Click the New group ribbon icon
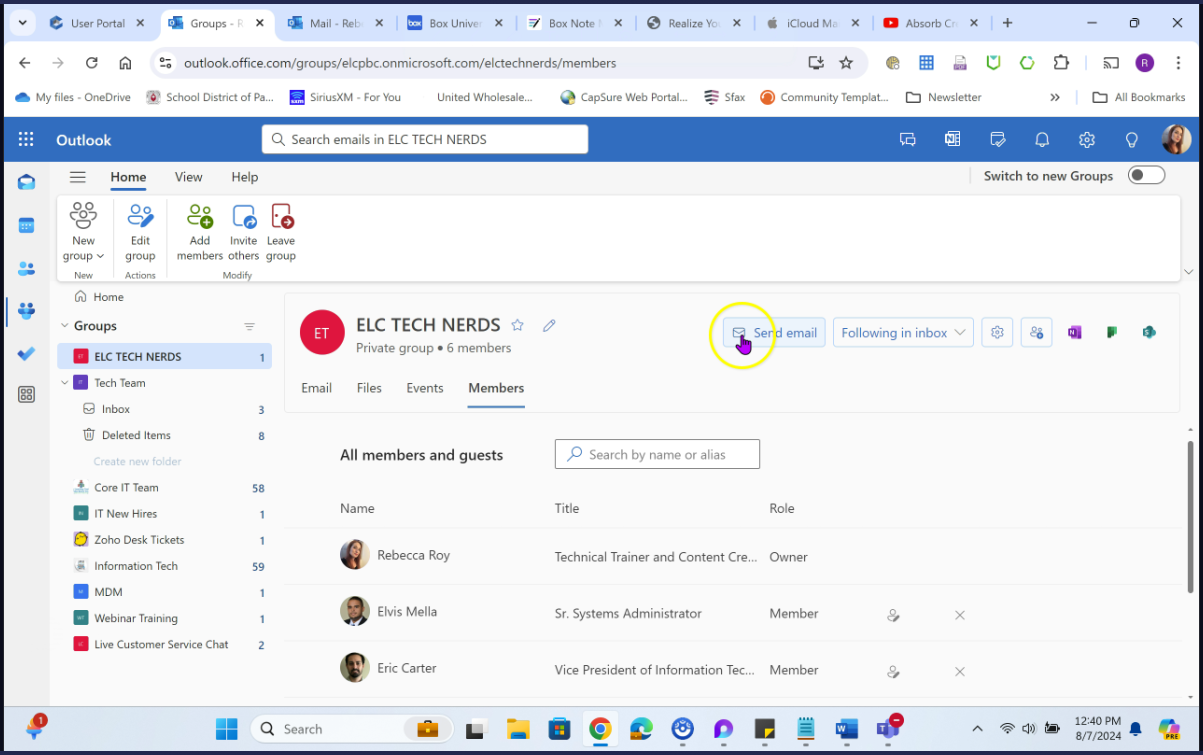This screenshot has width=1203, height=755. (x=84, y=217)
